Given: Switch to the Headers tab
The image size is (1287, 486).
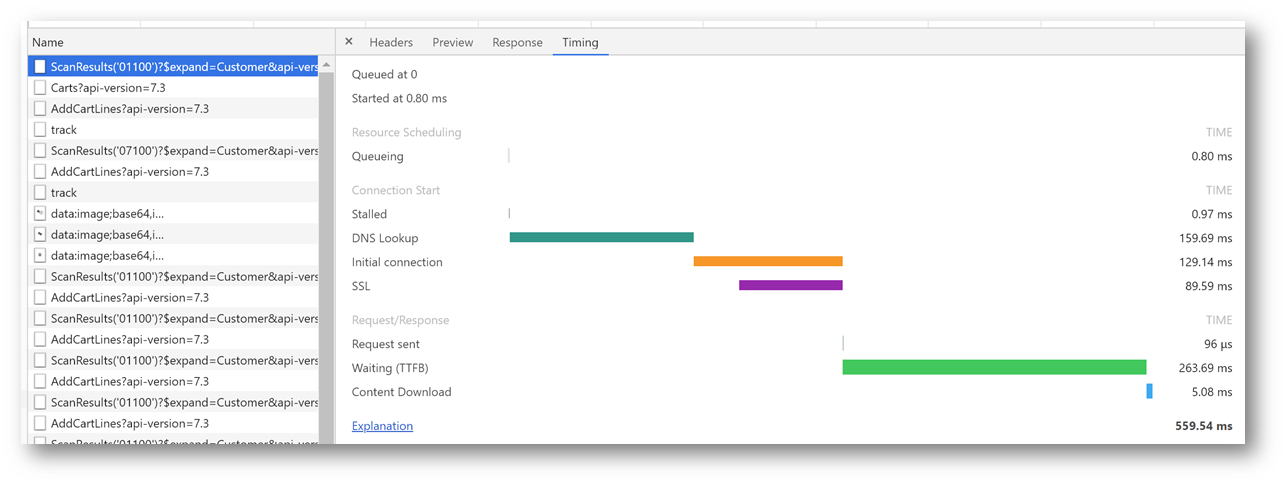Looking at the screenshot, I should [391, 43].
